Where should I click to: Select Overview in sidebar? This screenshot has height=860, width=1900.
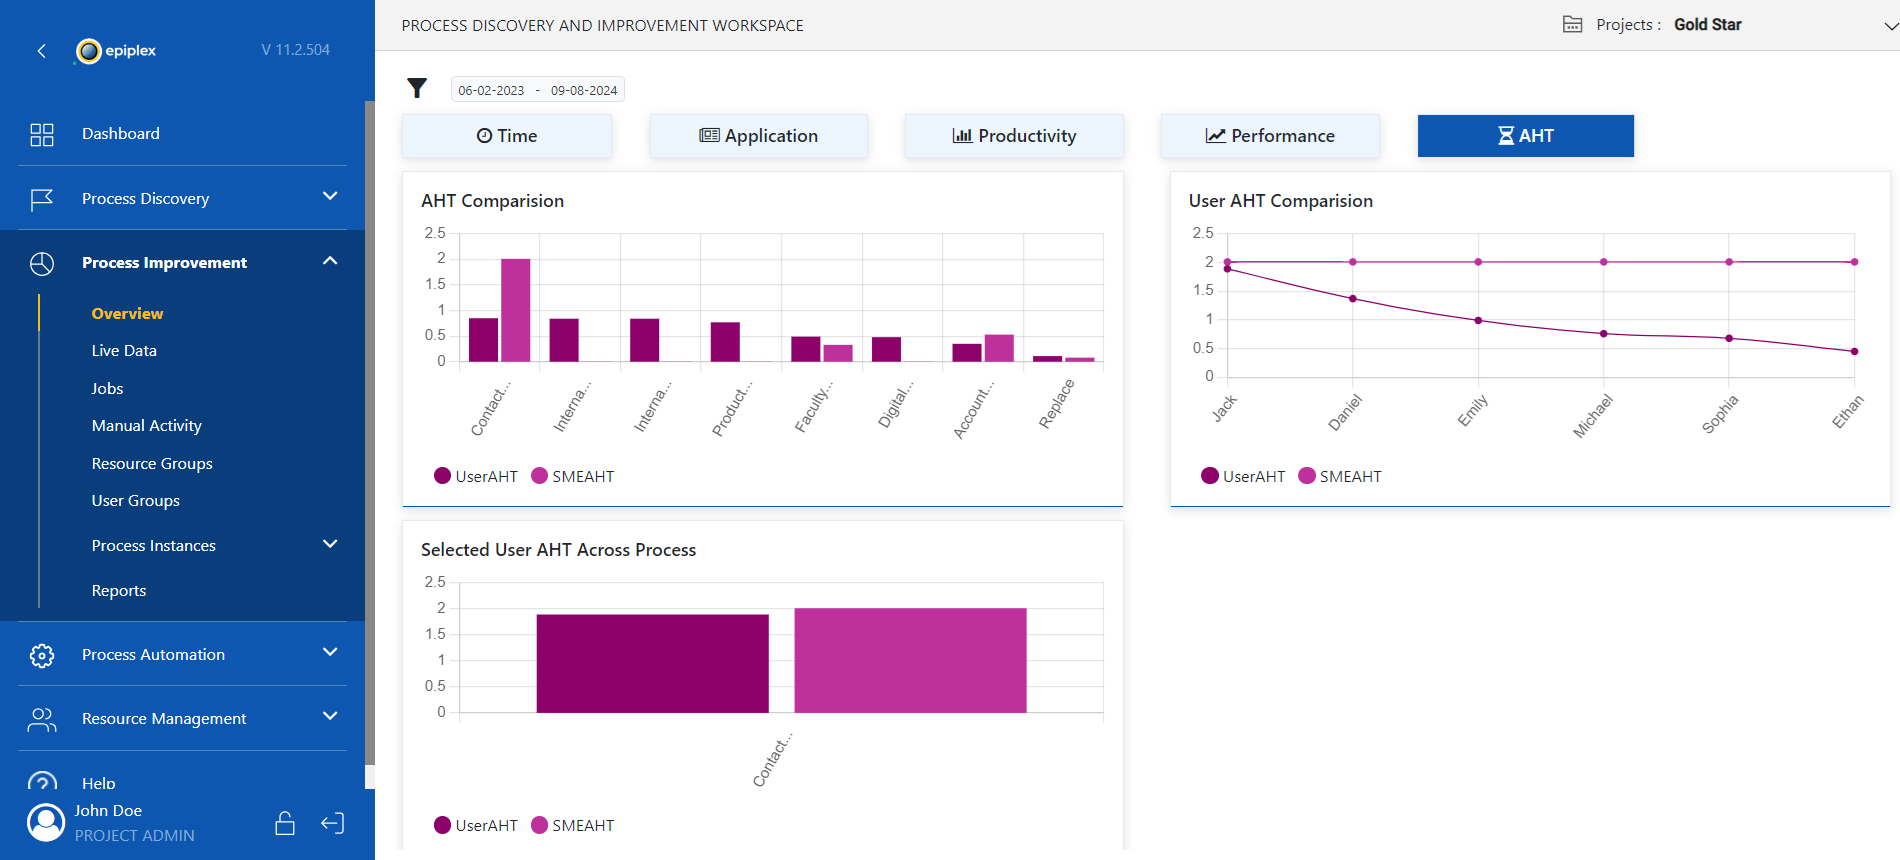[x=127, y=314]
